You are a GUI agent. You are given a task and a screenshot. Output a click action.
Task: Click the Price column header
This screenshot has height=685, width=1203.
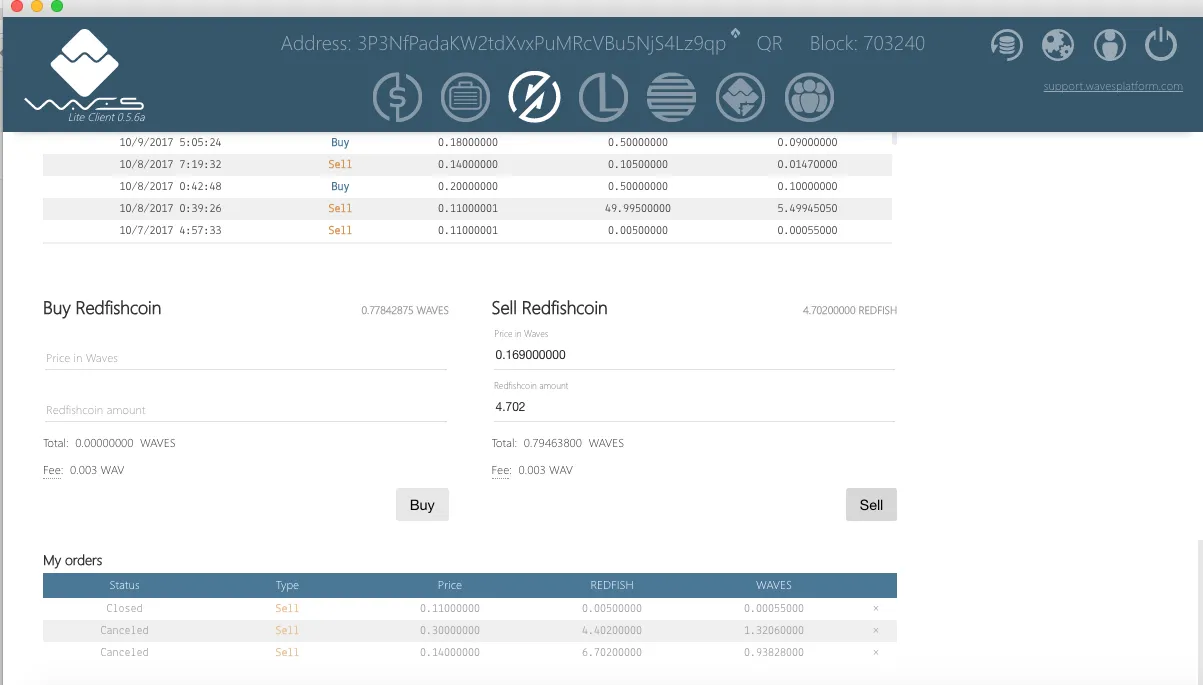click(450, 585)
